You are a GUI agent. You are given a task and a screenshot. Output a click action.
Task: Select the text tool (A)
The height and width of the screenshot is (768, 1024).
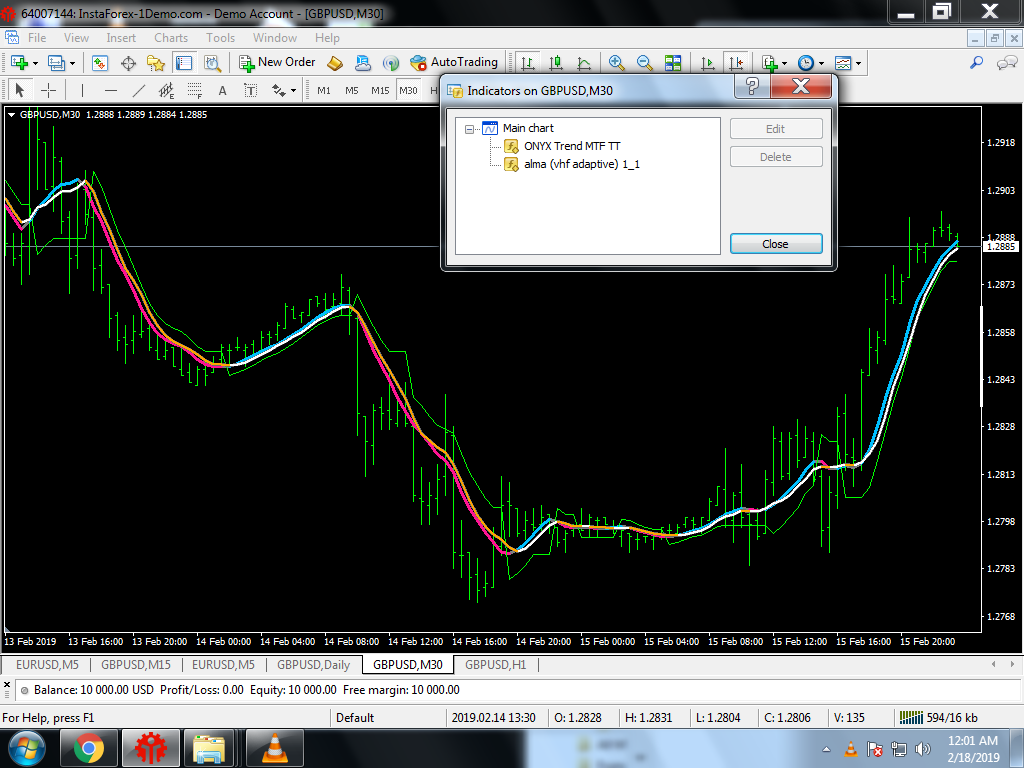(223, 90)
